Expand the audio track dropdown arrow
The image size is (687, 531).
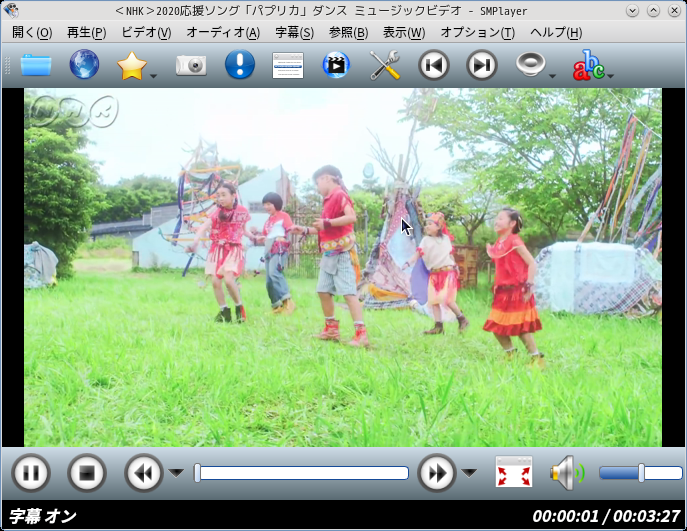coord(552,76)
